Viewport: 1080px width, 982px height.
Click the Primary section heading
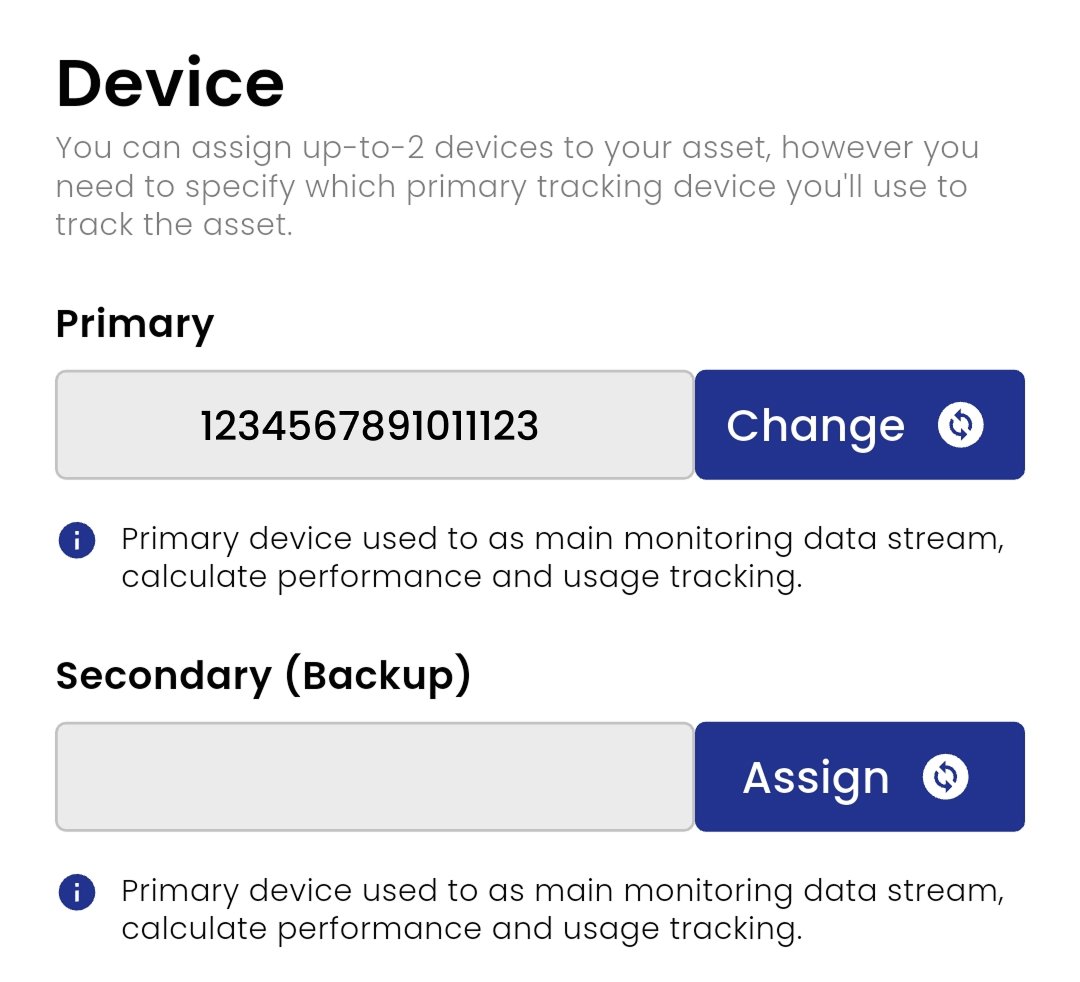(135, 322)
